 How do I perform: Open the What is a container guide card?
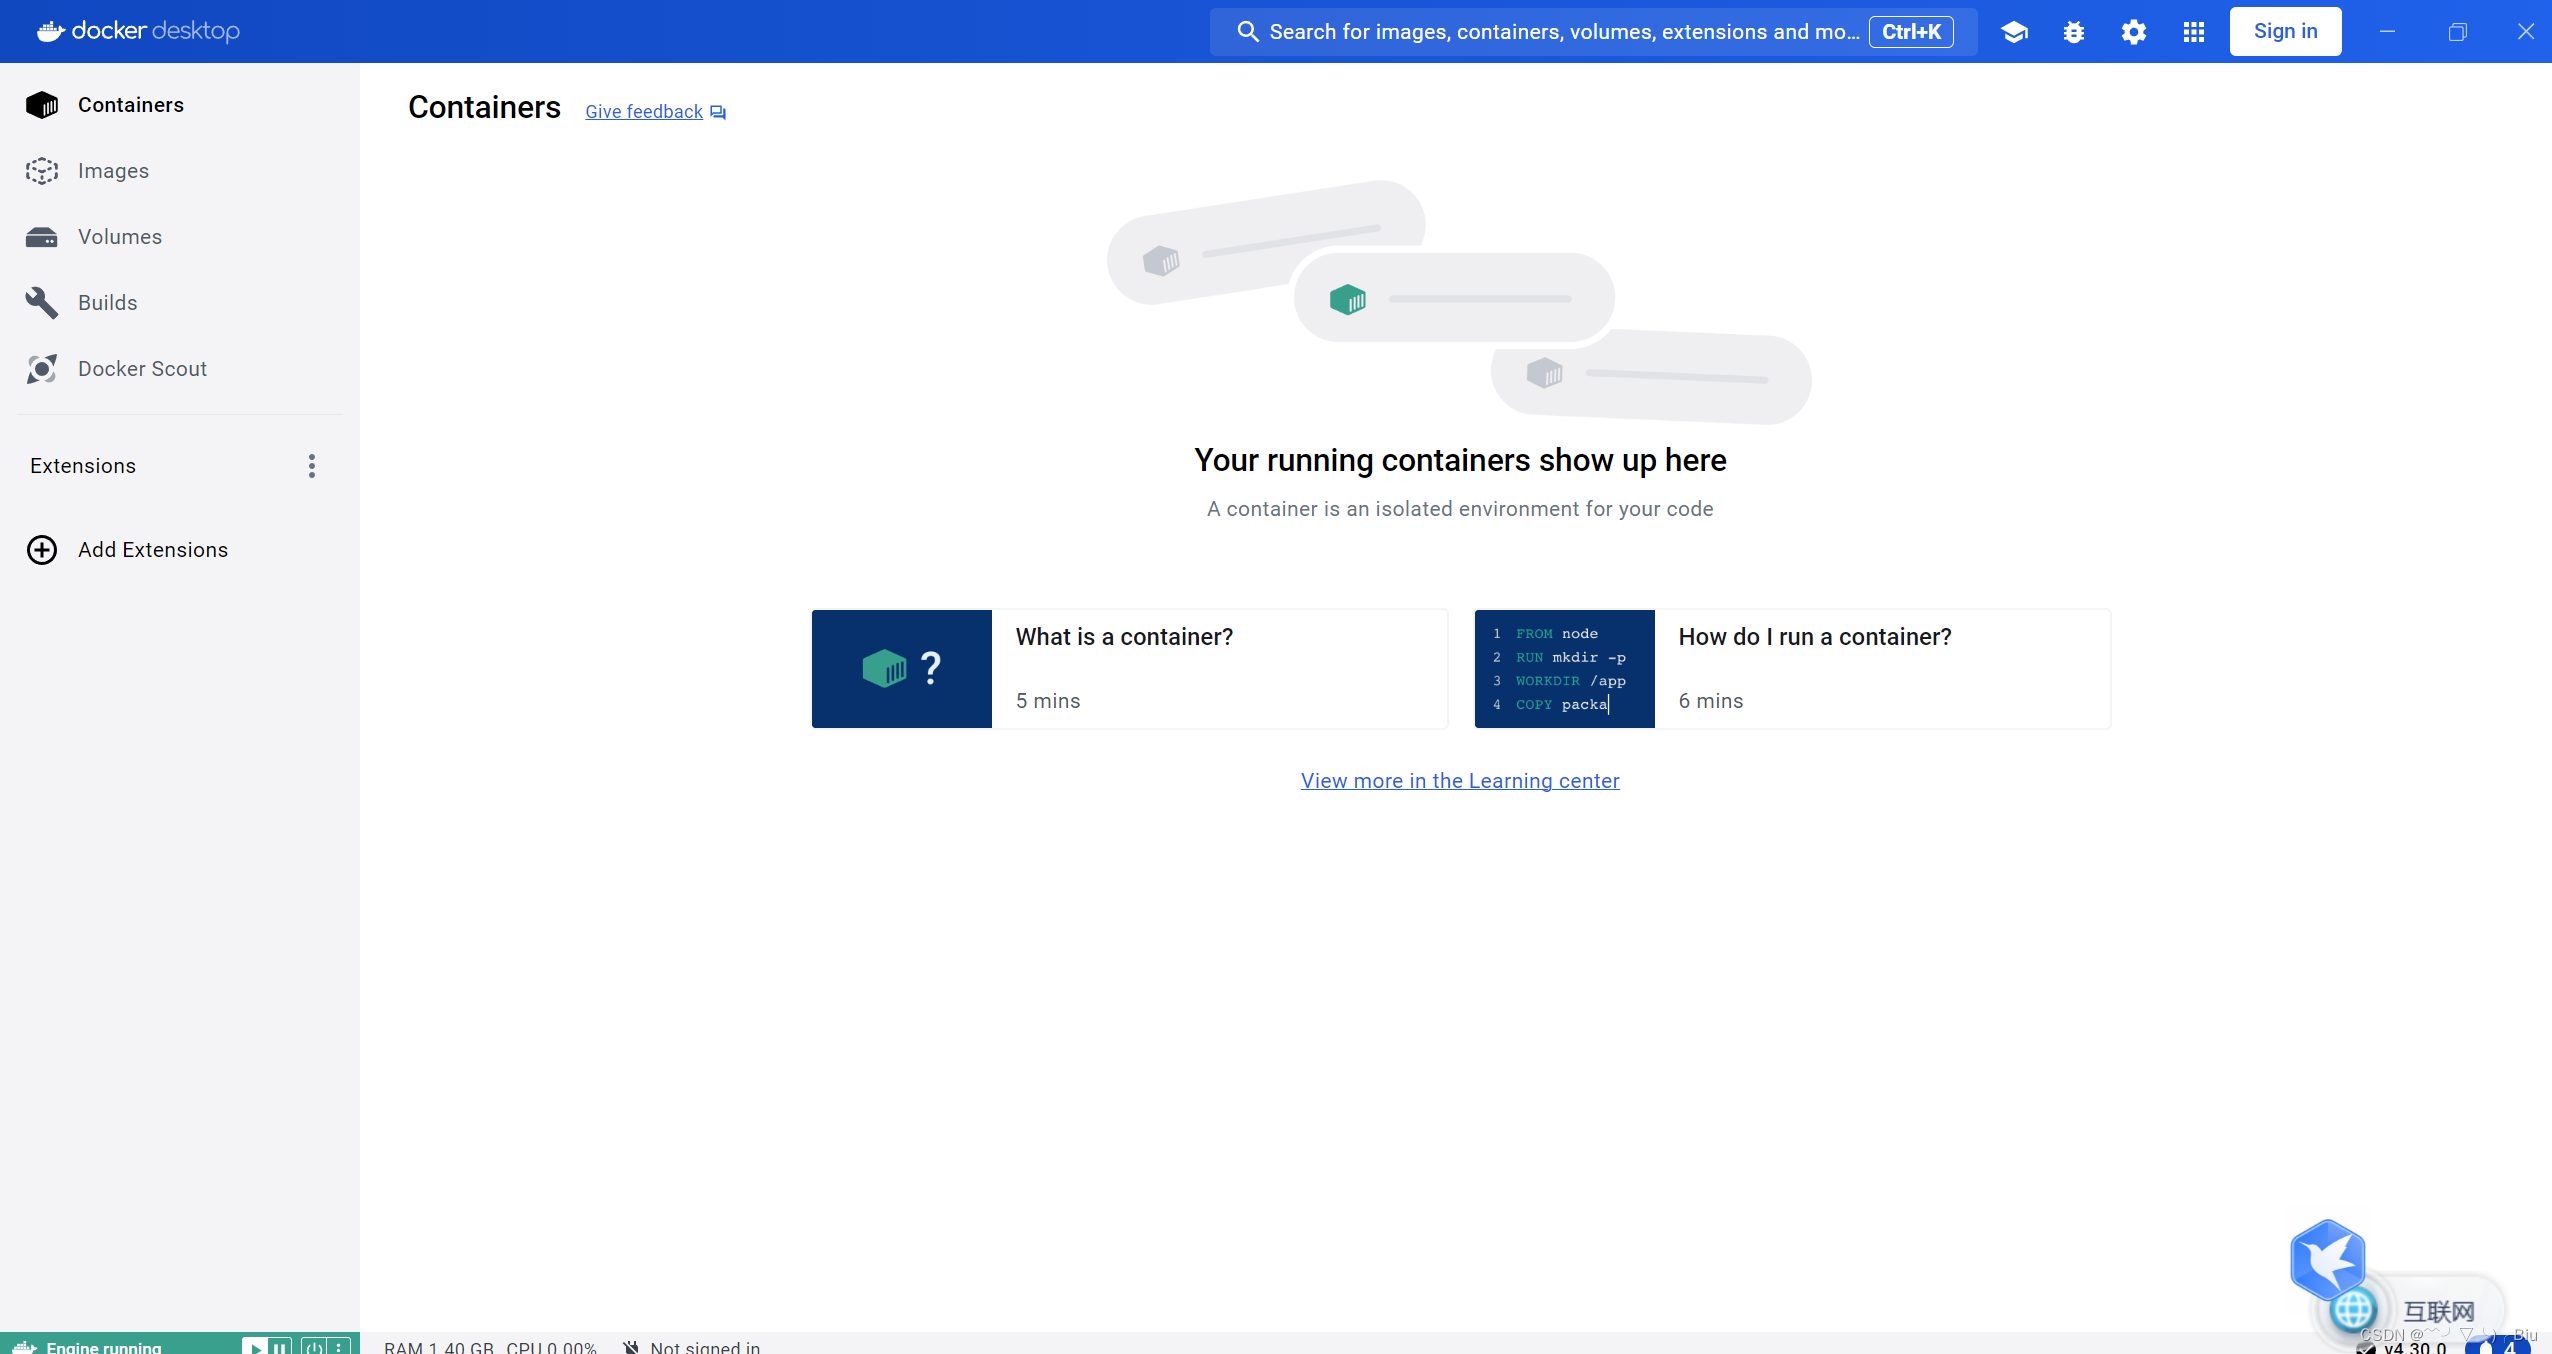[1129, 669]
